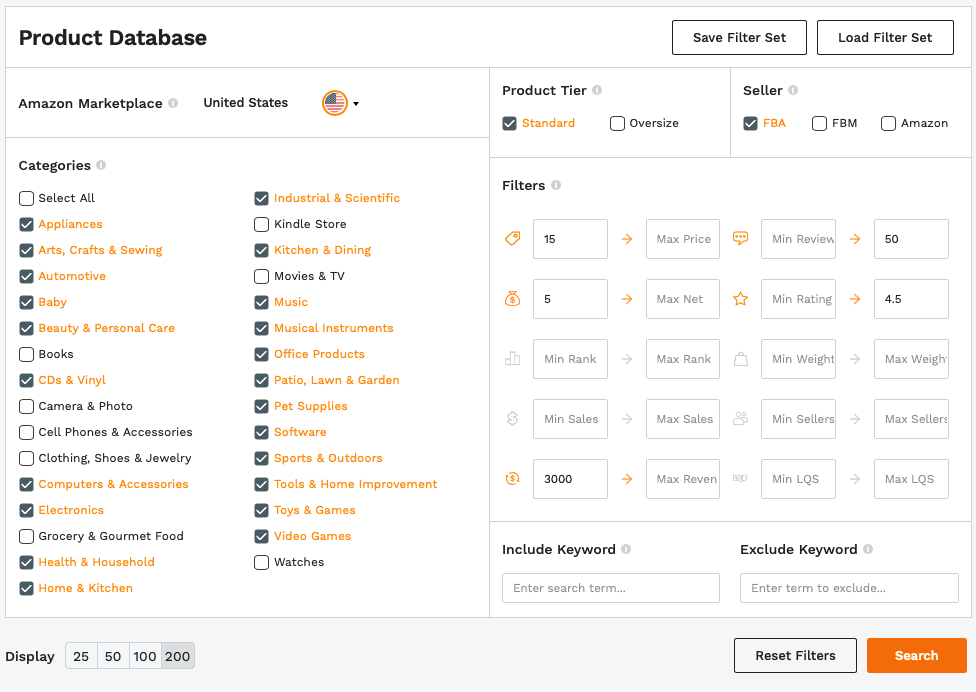
Task: Click the Include Keyword search box
Action: click(x=611, y=588)
